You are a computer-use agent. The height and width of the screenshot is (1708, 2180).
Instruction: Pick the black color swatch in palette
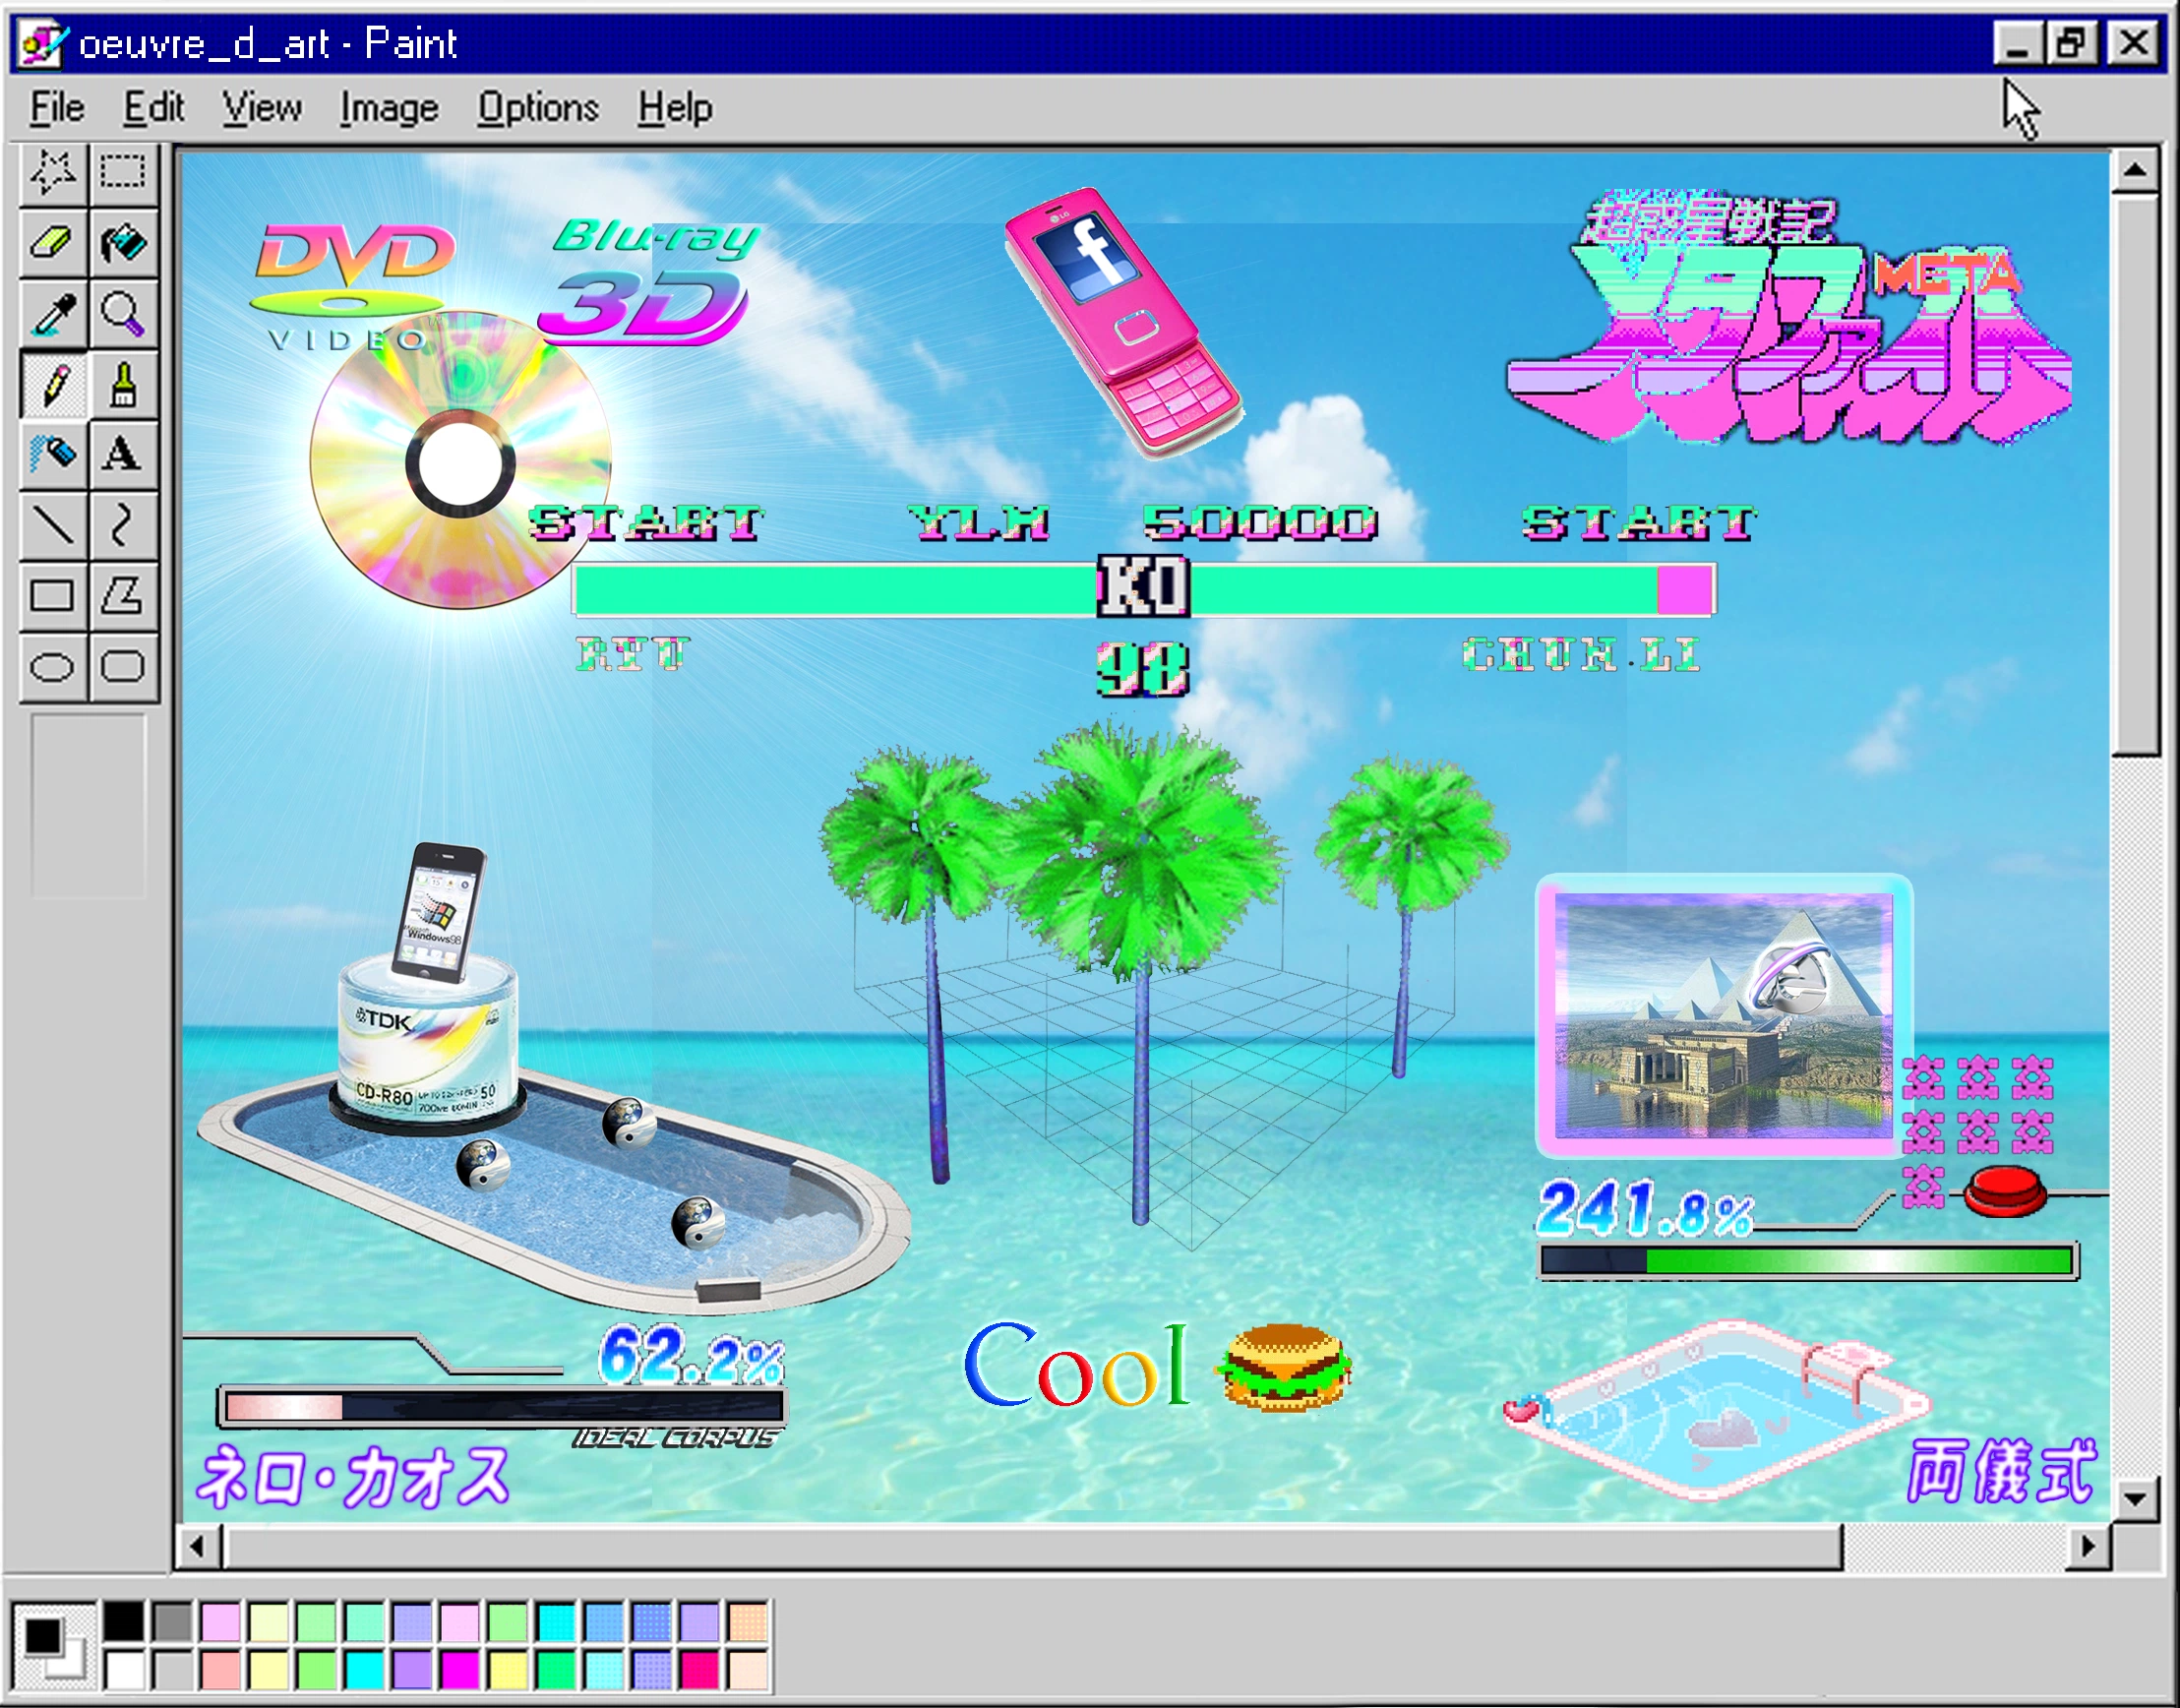pos(124,1622)
